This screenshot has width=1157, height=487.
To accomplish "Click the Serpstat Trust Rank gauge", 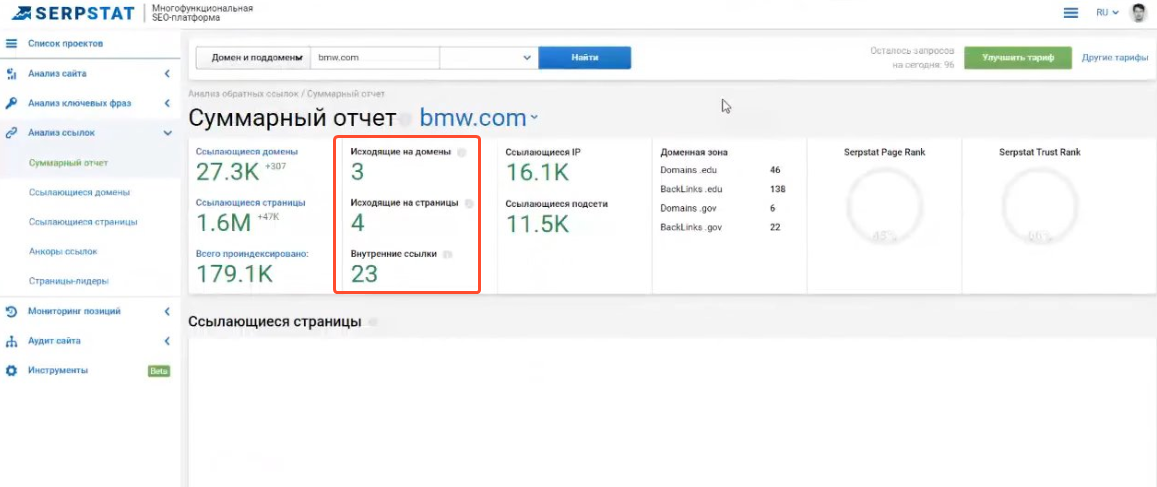I will (x=1040, y=206).
